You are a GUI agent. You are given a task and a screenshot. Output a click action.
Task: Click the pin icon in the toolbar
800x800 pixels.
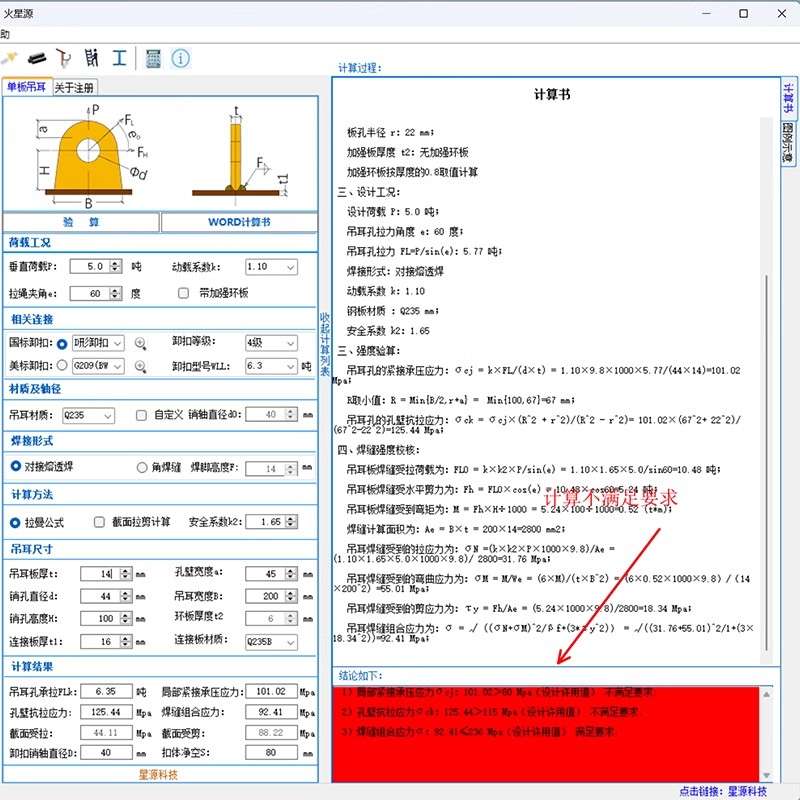pyautogui.click(x=10, y=58)
